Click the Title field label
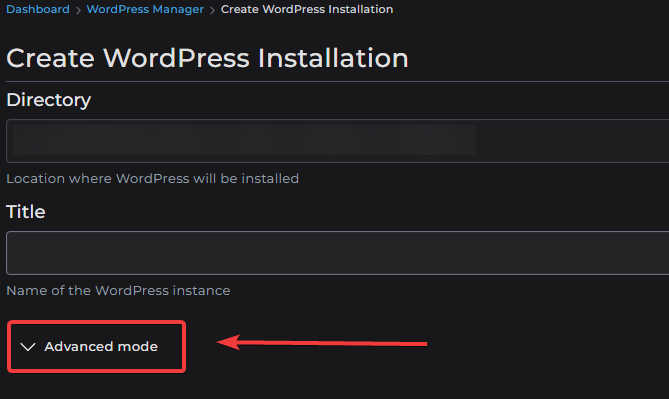The width and height of the screenshot is (669, 399). click(x=26, y=212)
